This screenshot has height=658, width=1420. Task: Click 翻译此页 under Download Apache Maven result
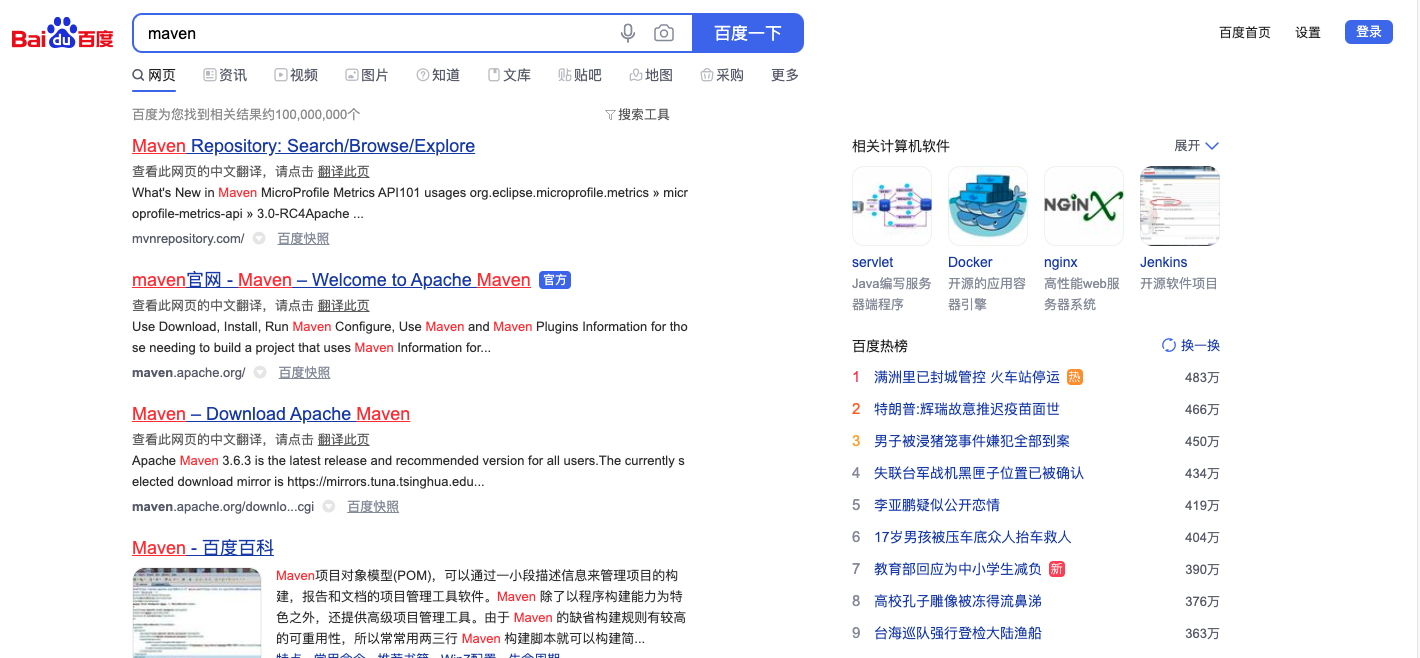343,439
